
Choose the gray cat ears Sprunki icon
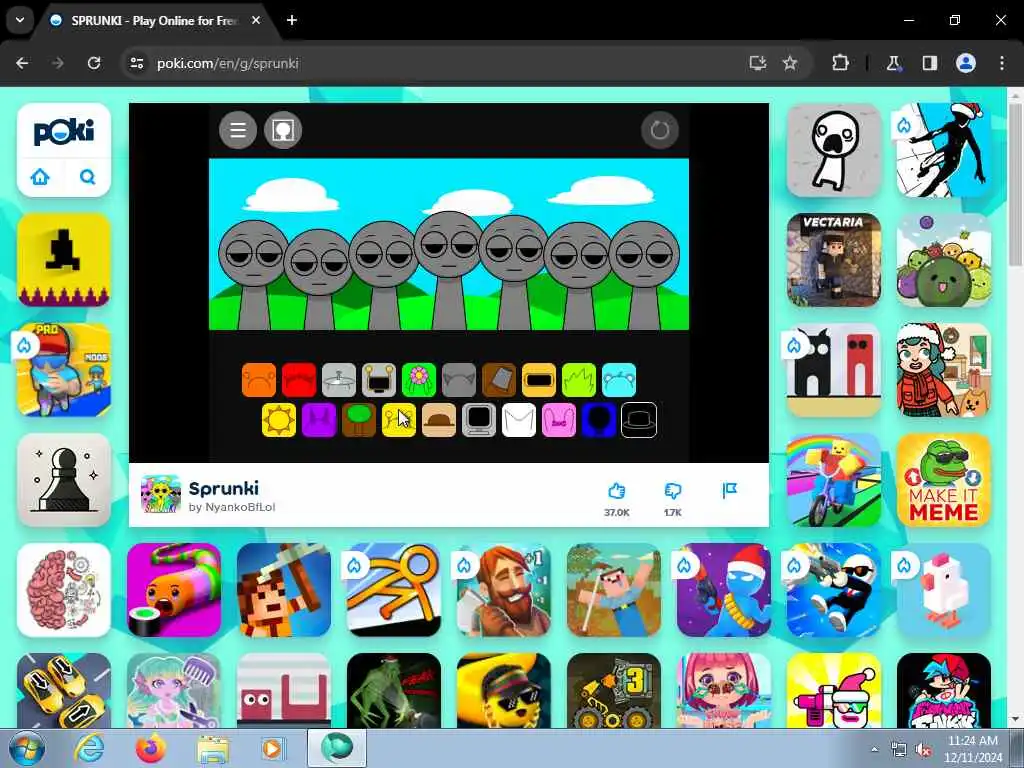(459, 380)
